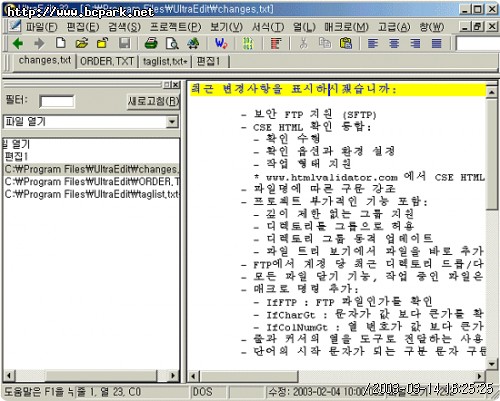
Task: Open the 창(W) menu
Action: point(432,27)
